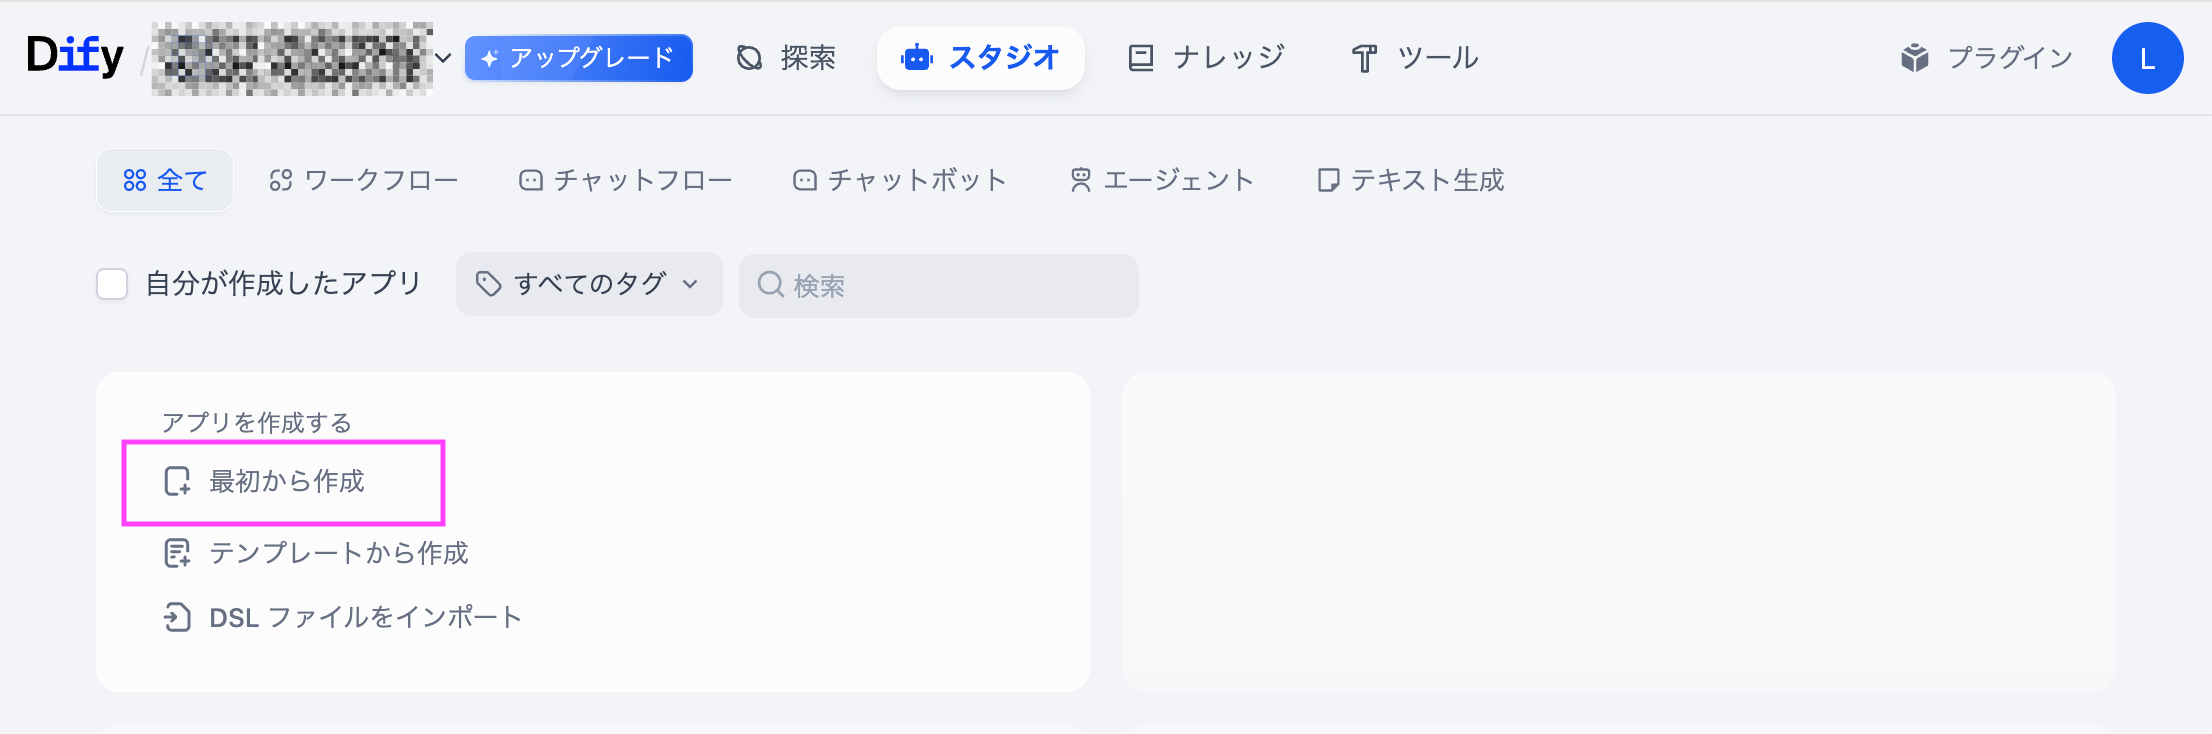Open the workspace name dropdown chevron

click(x=443, y=58)
